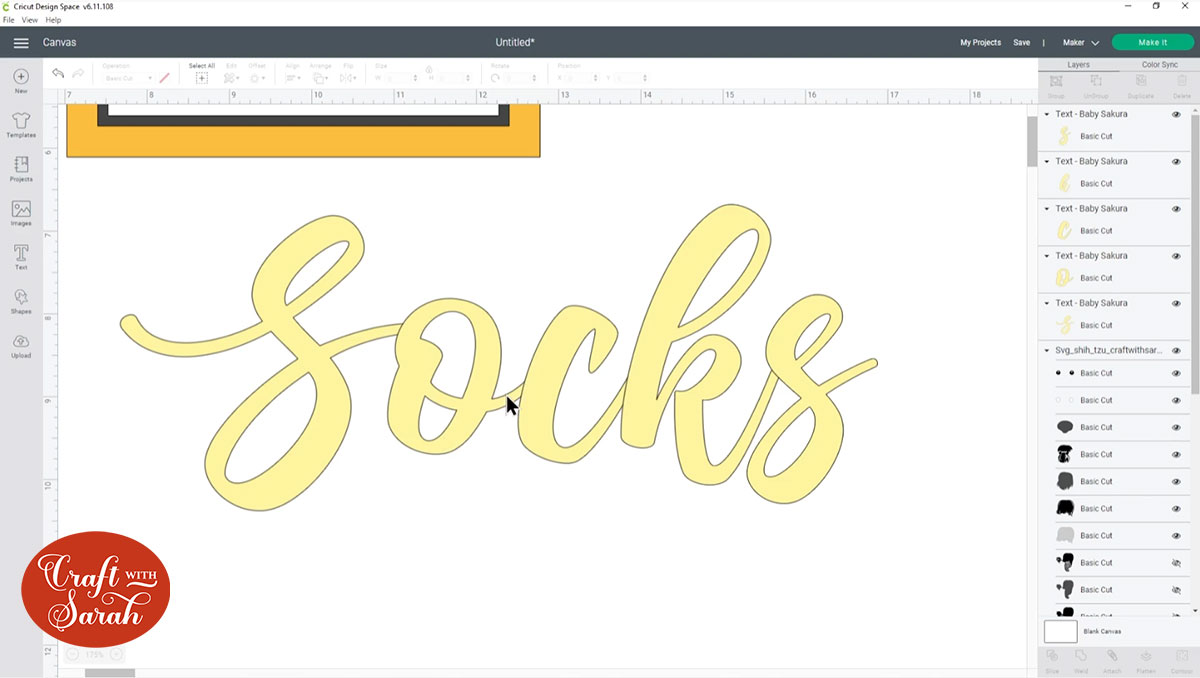This screenshot has width=1200, height=678.
Task: Open the File menu
Action: (x=8, y=19)
